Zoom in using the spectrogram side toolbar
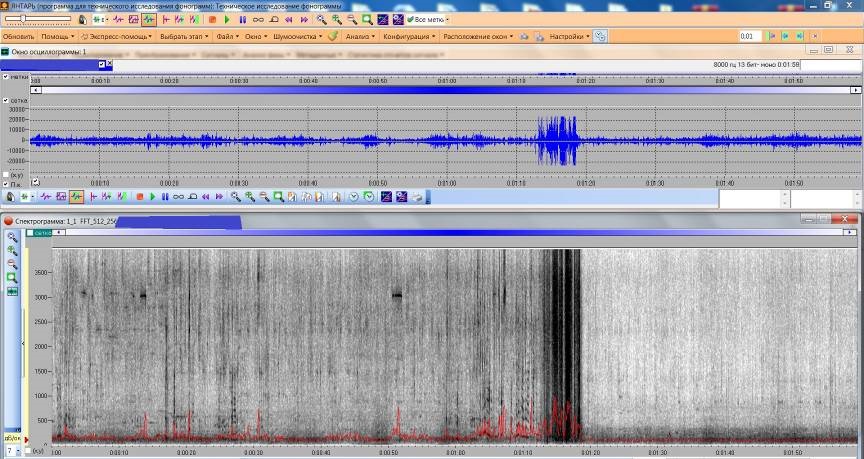This screenshot has height=459, width=864. point(12,251)
